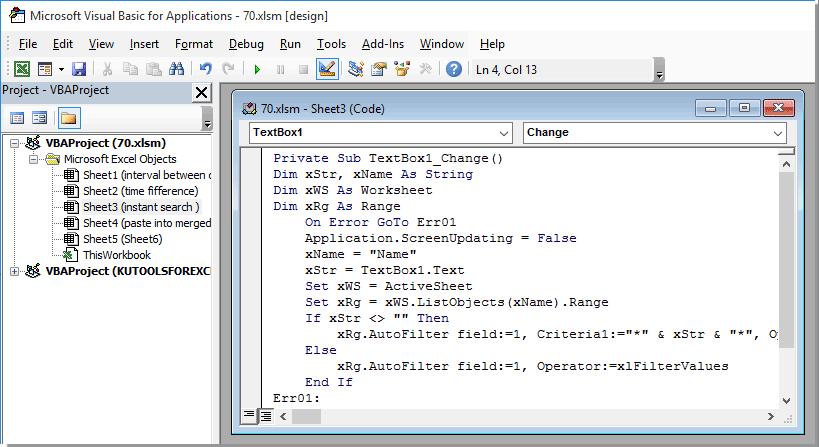The image size is (819, 447).
Task: Maximize the Sheet3 (Code) window
Action: 744,108
